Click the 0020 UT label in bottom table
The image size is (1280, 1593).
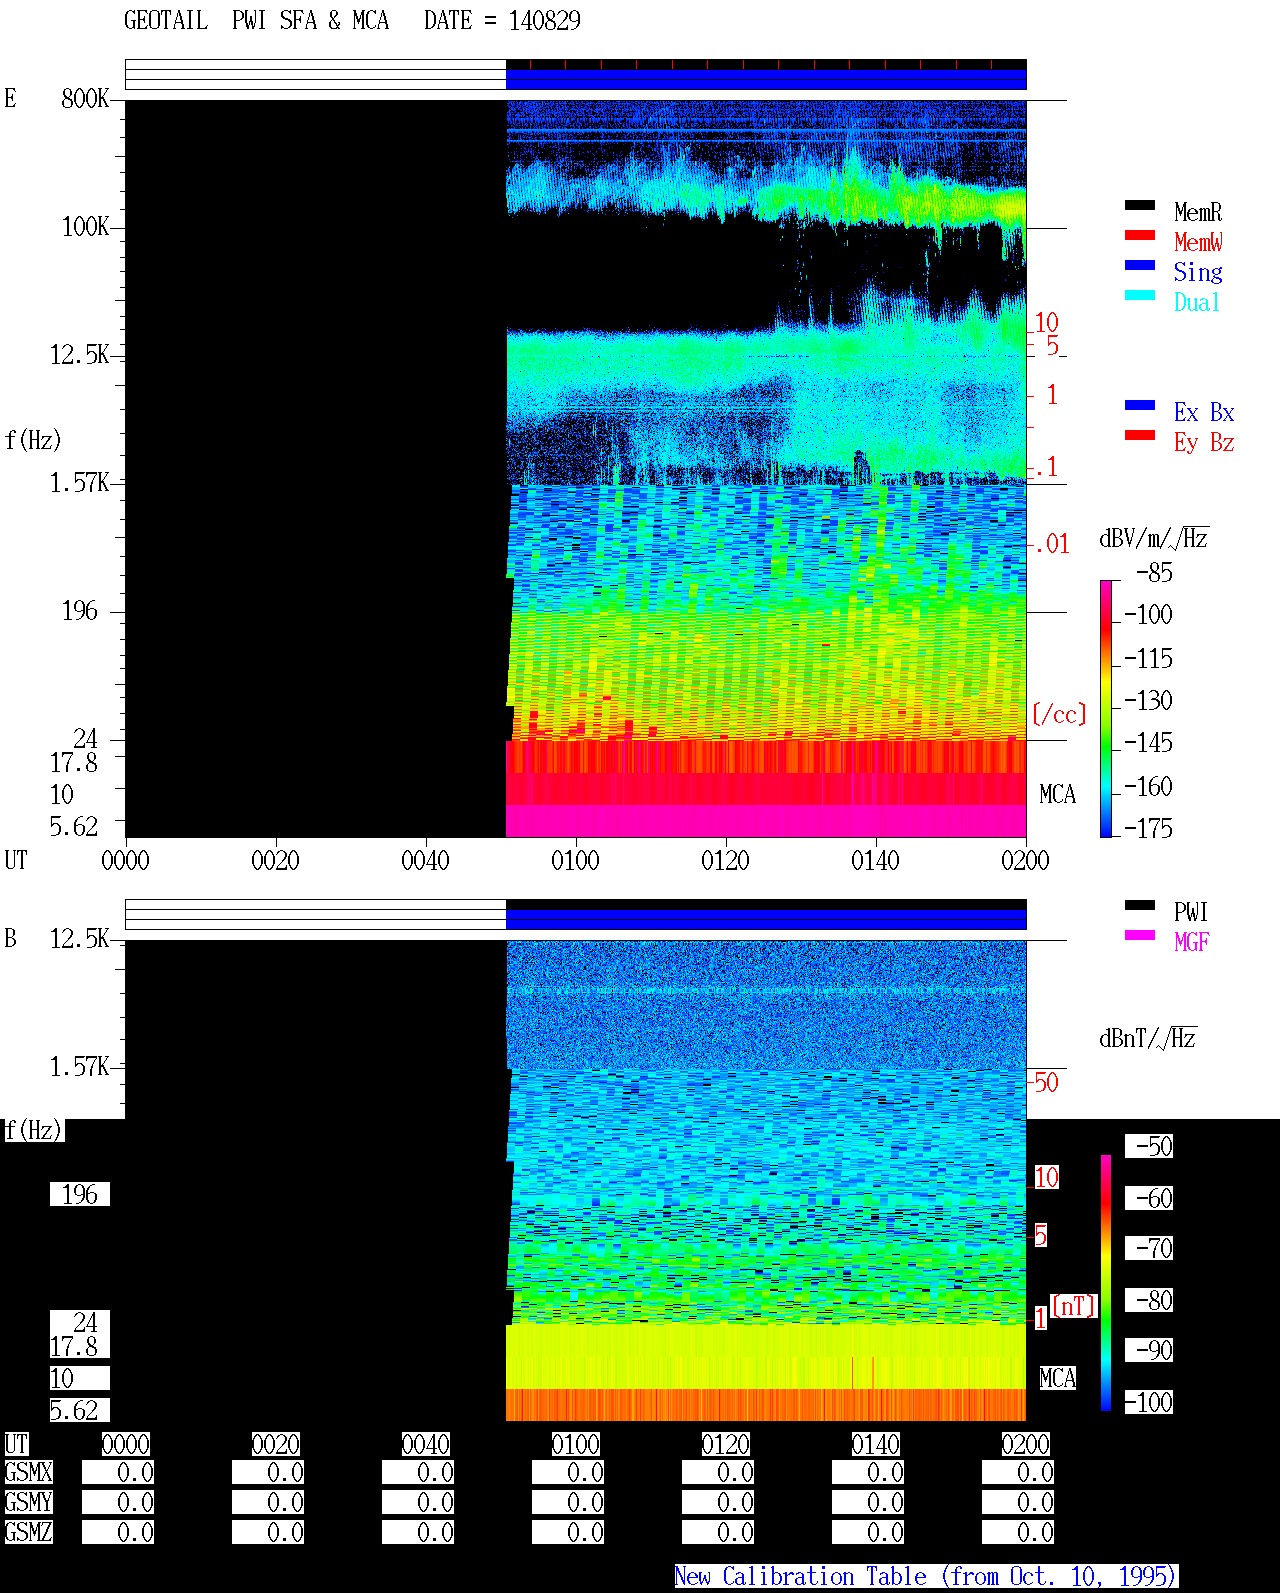275,1445
